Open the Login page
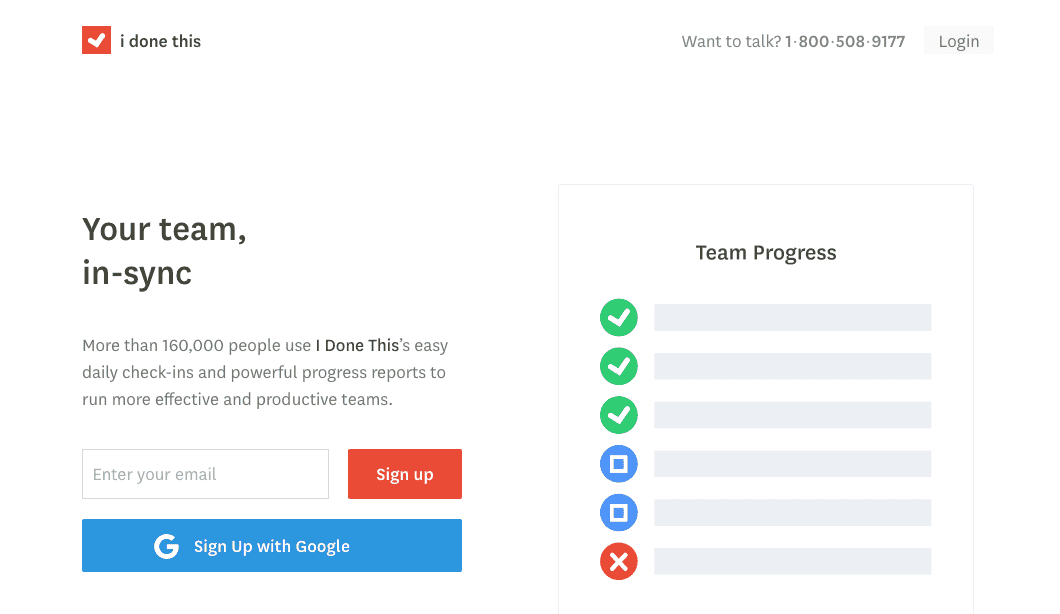This screenshot has width=1060, height=614. coord(958,41)
